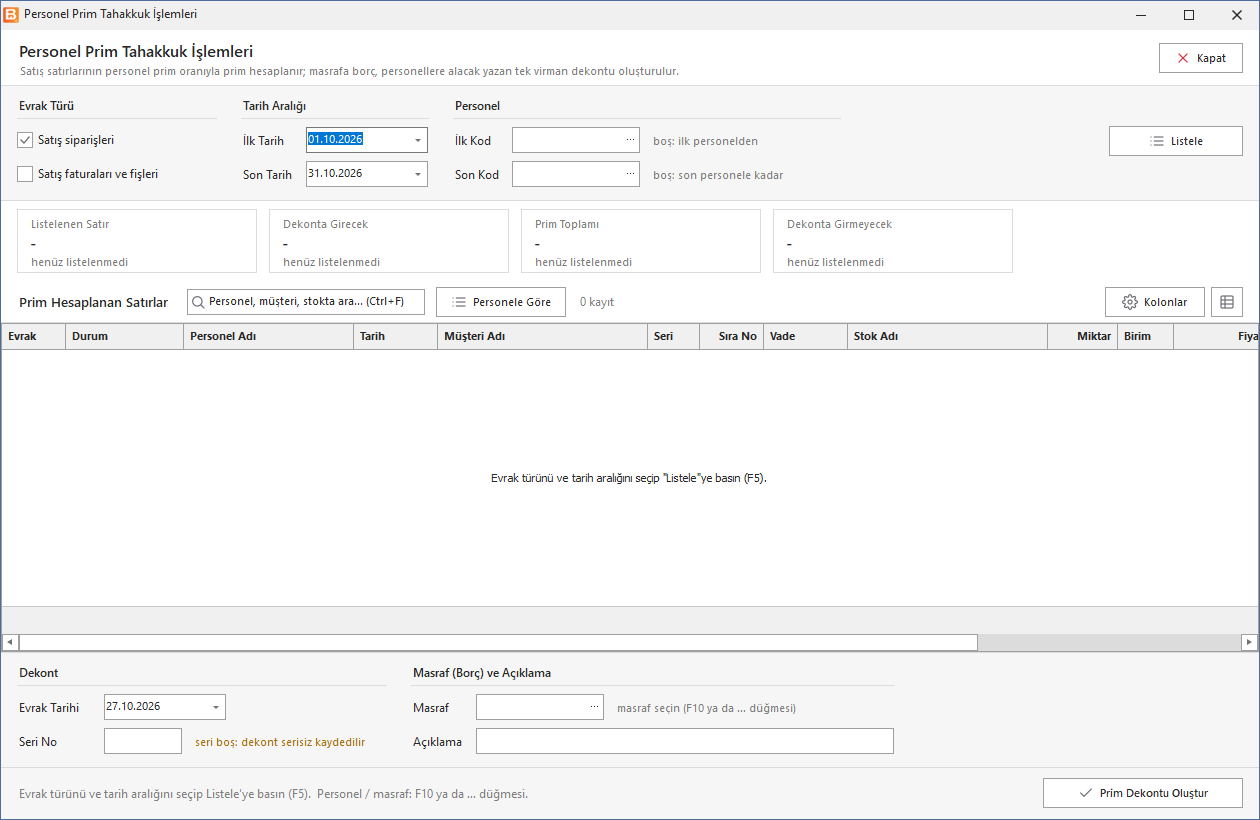Sort by the Personel Adı column header
This screenshot has width=1260, height=820.
[x=269, y=336]
